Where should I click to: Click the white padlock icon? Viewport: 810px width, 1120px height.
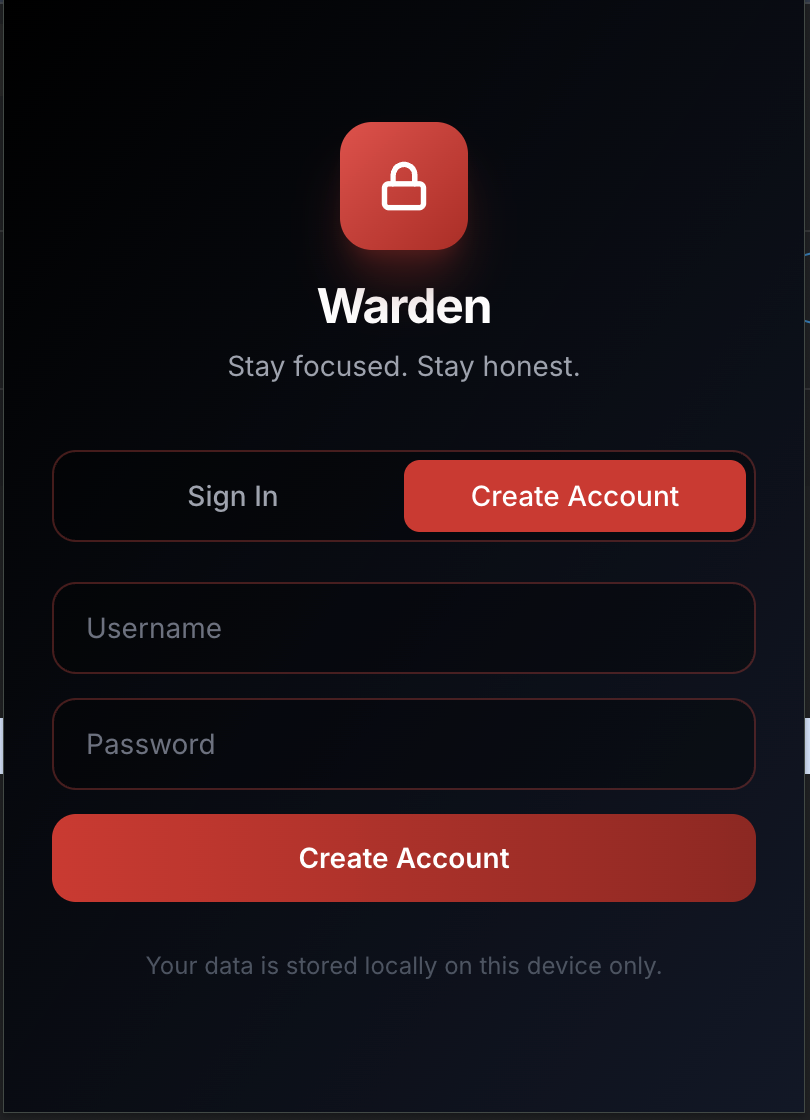pos(404,186)
